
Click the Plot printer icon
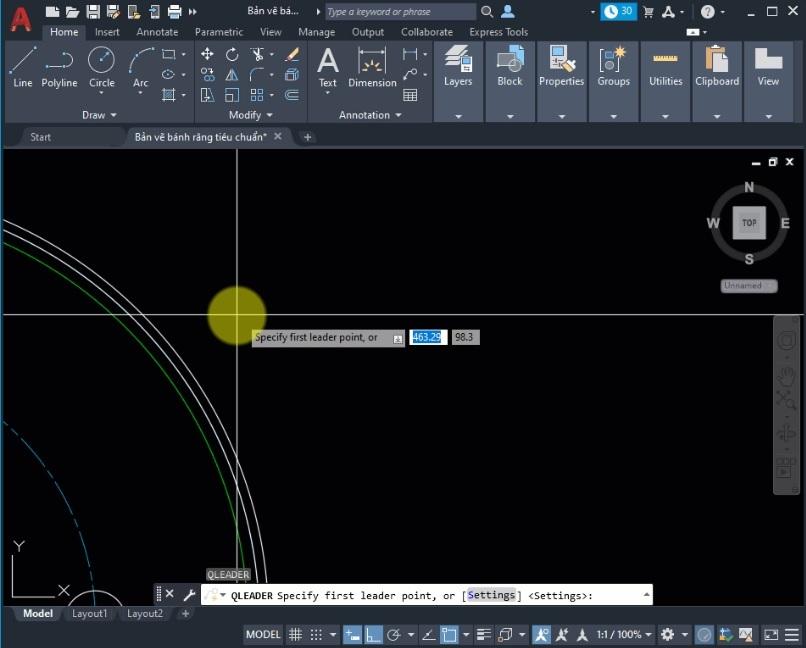[175, 12]
